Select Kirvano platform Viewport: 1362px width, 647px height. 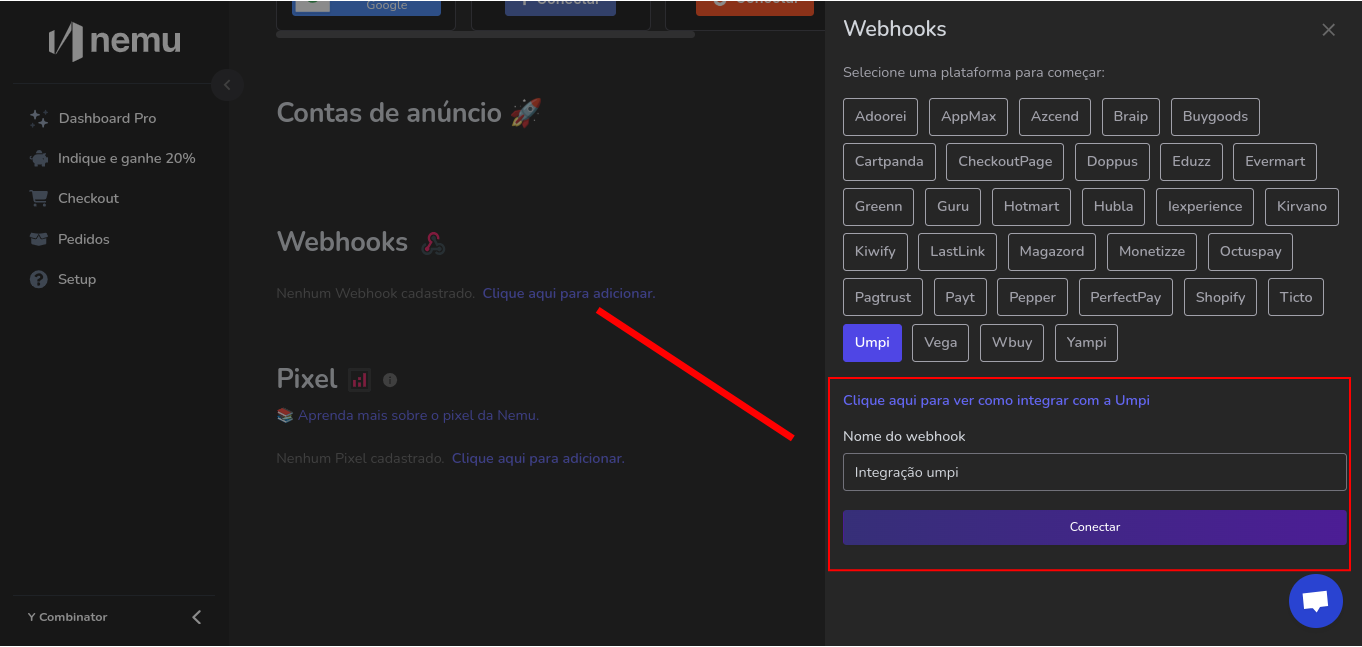coord(1302,206)
